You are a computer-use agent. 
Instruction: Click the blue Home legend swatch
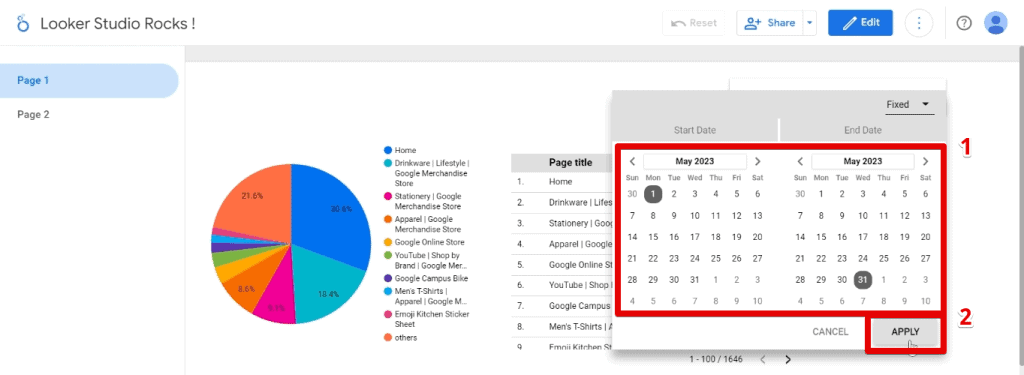click(x=388, y=150)
